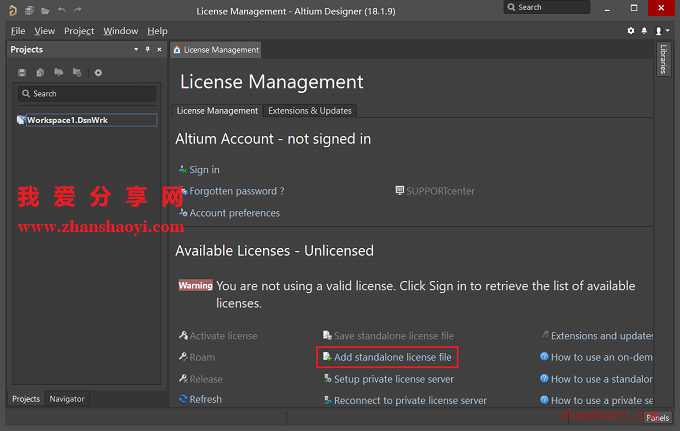Click the Undo arrow in title bar
Screen dimensions: 680x431
pos(62,10)
